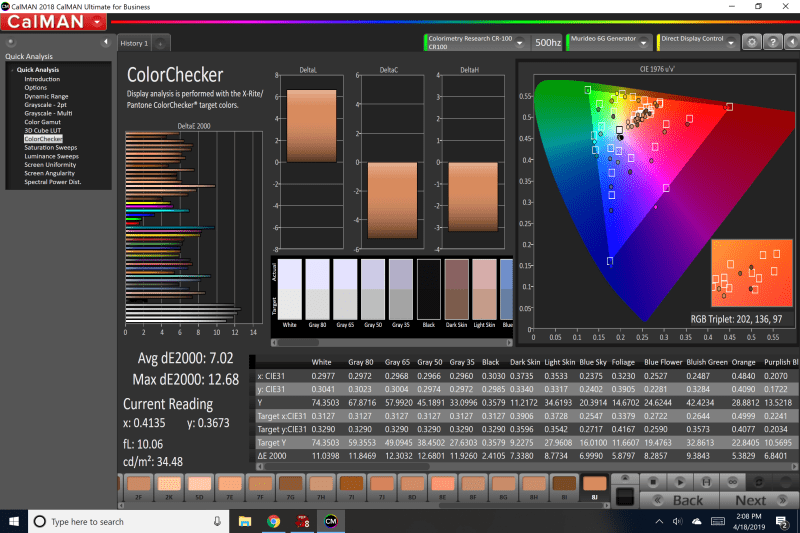
Task: Open the Introduction page in the workflow
Action: tap(42, 79)
